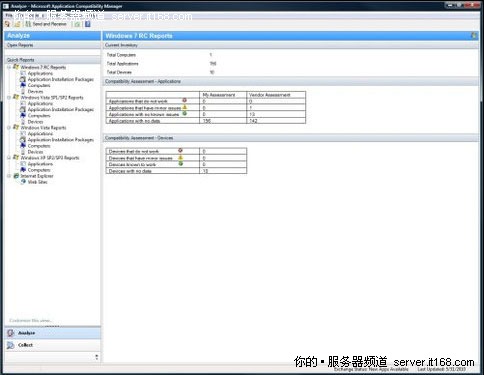This screenshot has height=375, width=484.
Task: Open Devices under Windows Vista Reports
Action: (x=35, y=152)
